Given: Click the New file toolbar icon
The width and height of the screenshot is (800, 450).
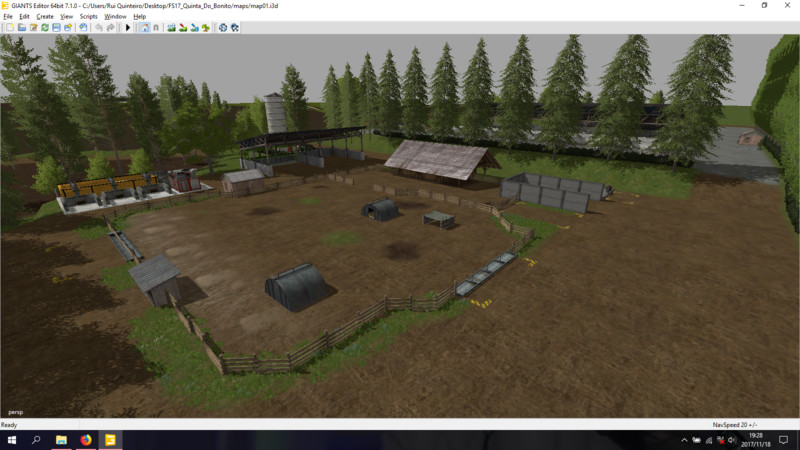Looking at the screenshot, I should coord(10,27).
